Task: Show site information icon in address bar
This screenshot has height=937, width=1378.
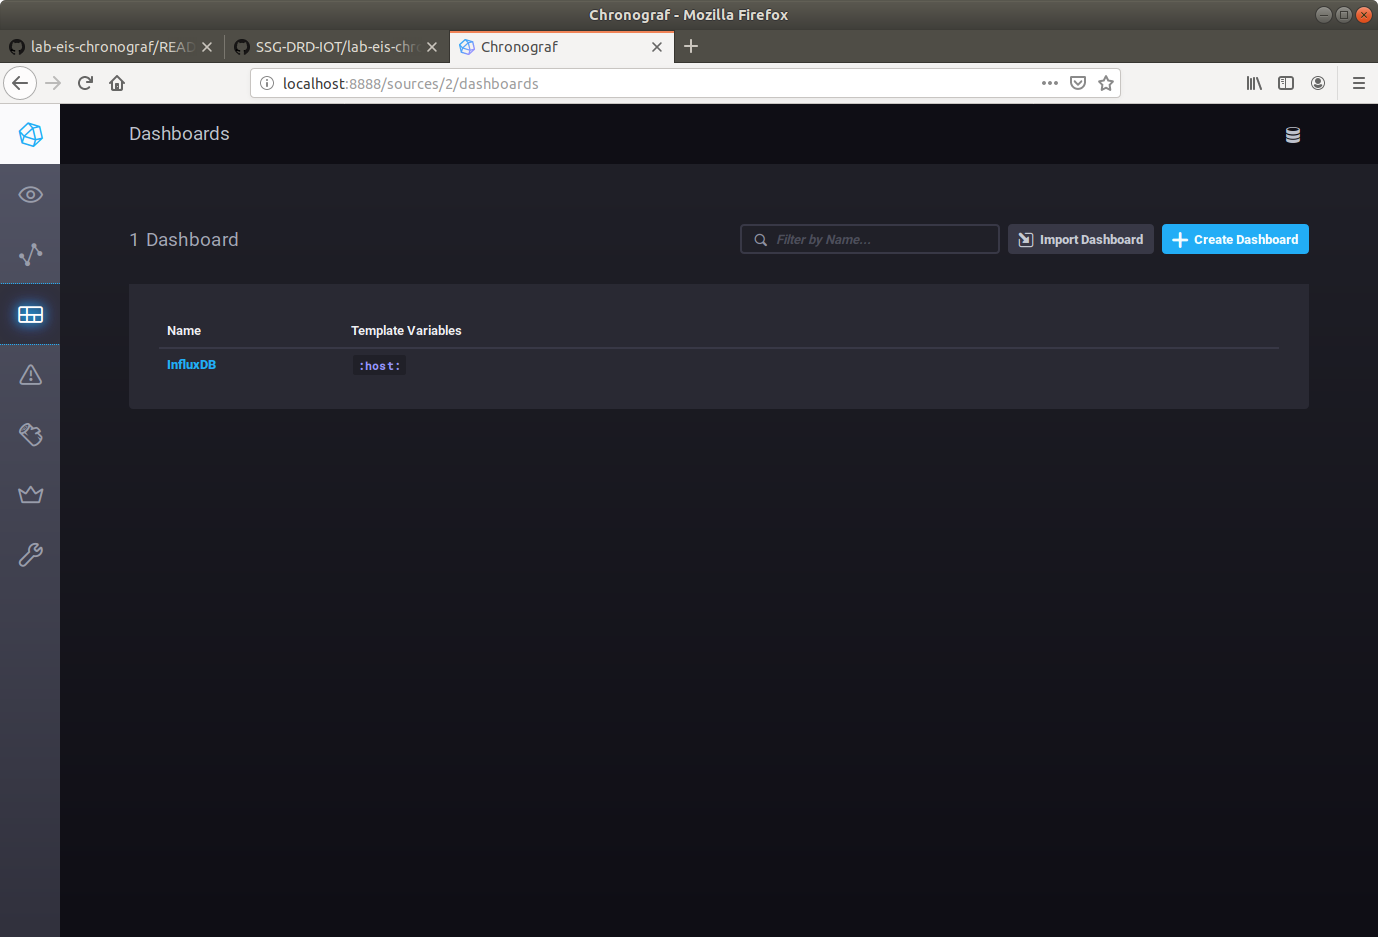Action: pos(267,83)
